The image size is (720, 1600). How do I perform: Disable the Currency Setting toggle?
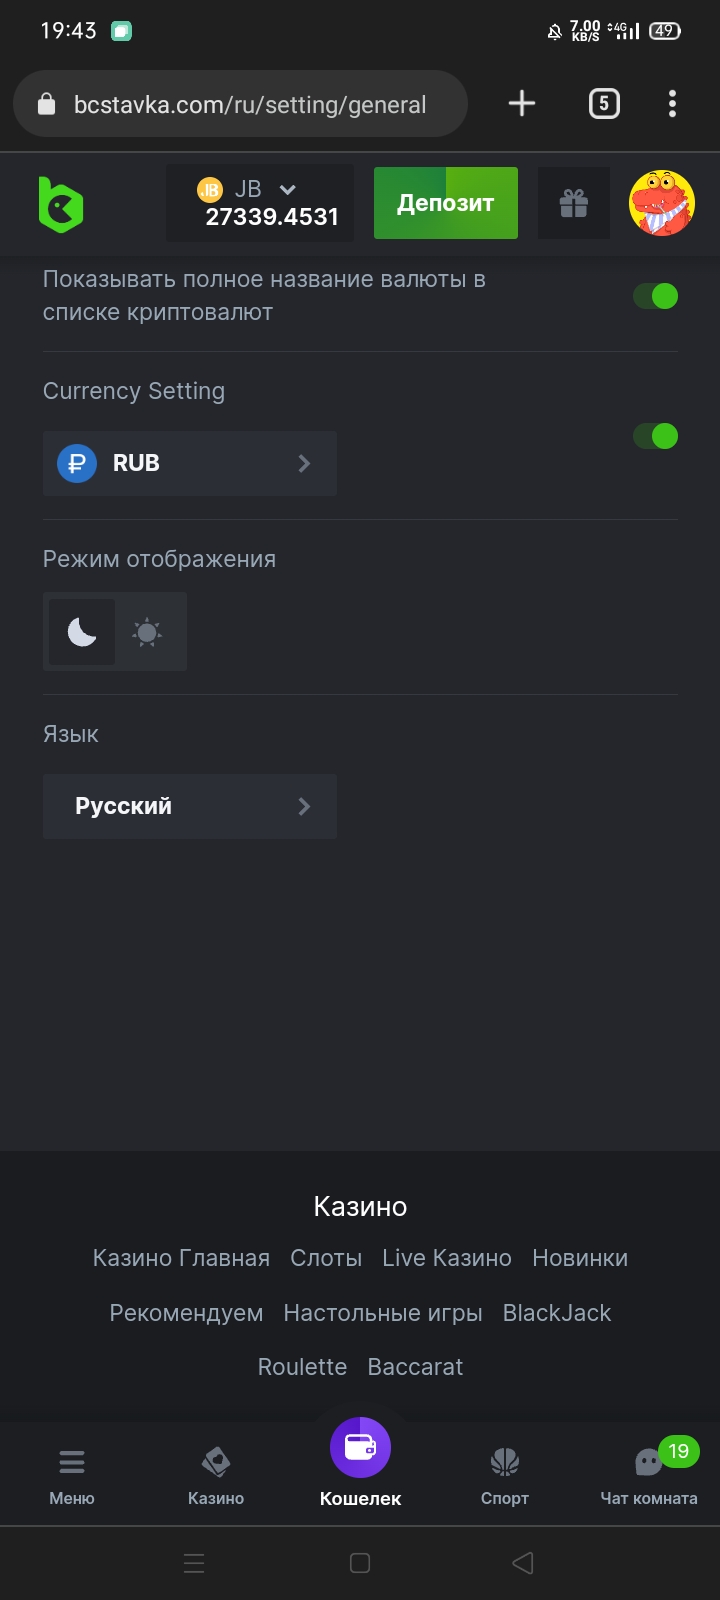point(656,436)
